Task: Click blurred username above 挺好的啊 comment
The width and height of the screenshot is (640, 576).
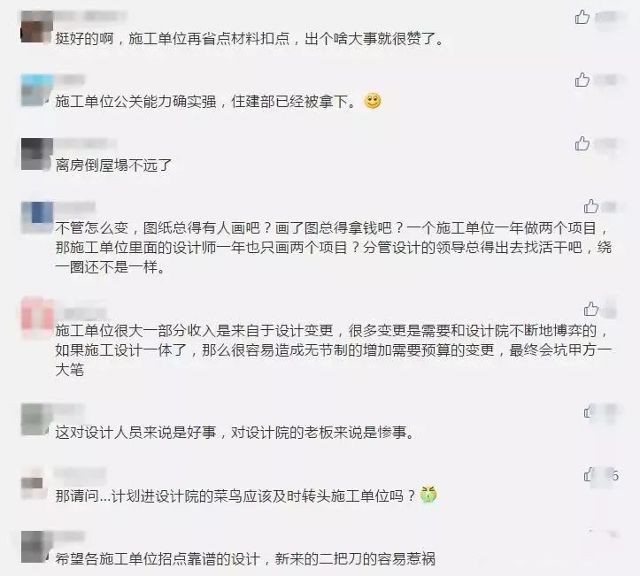Action: pyautogui.click(x=91, y=16)
